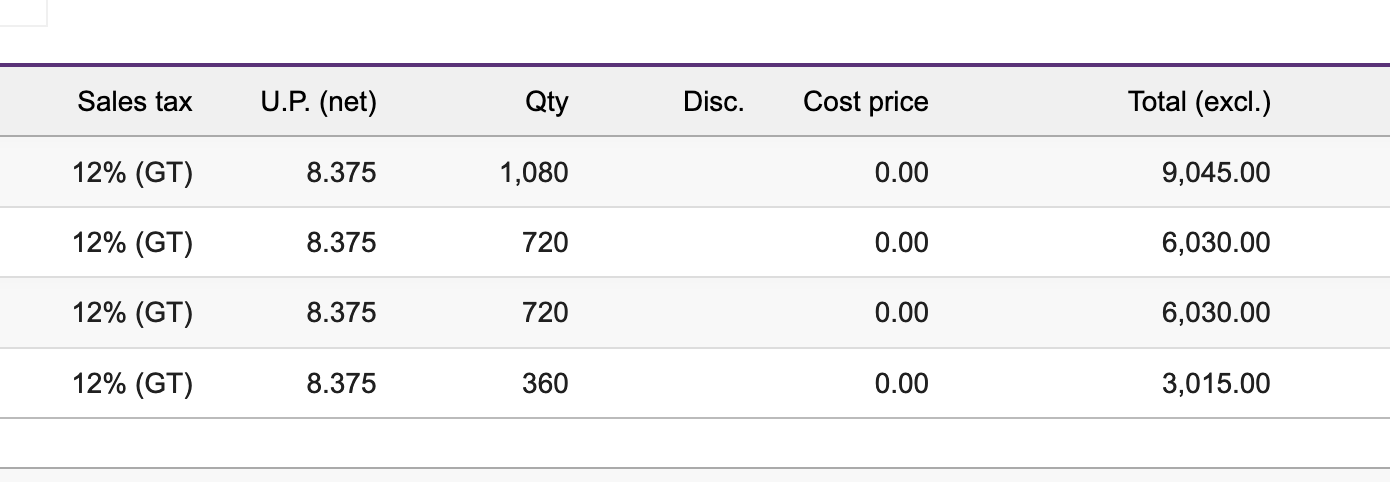Click the quantity cell showing 1,080
The height and width of the screenshot is (482, 1390).
[533, 173]
